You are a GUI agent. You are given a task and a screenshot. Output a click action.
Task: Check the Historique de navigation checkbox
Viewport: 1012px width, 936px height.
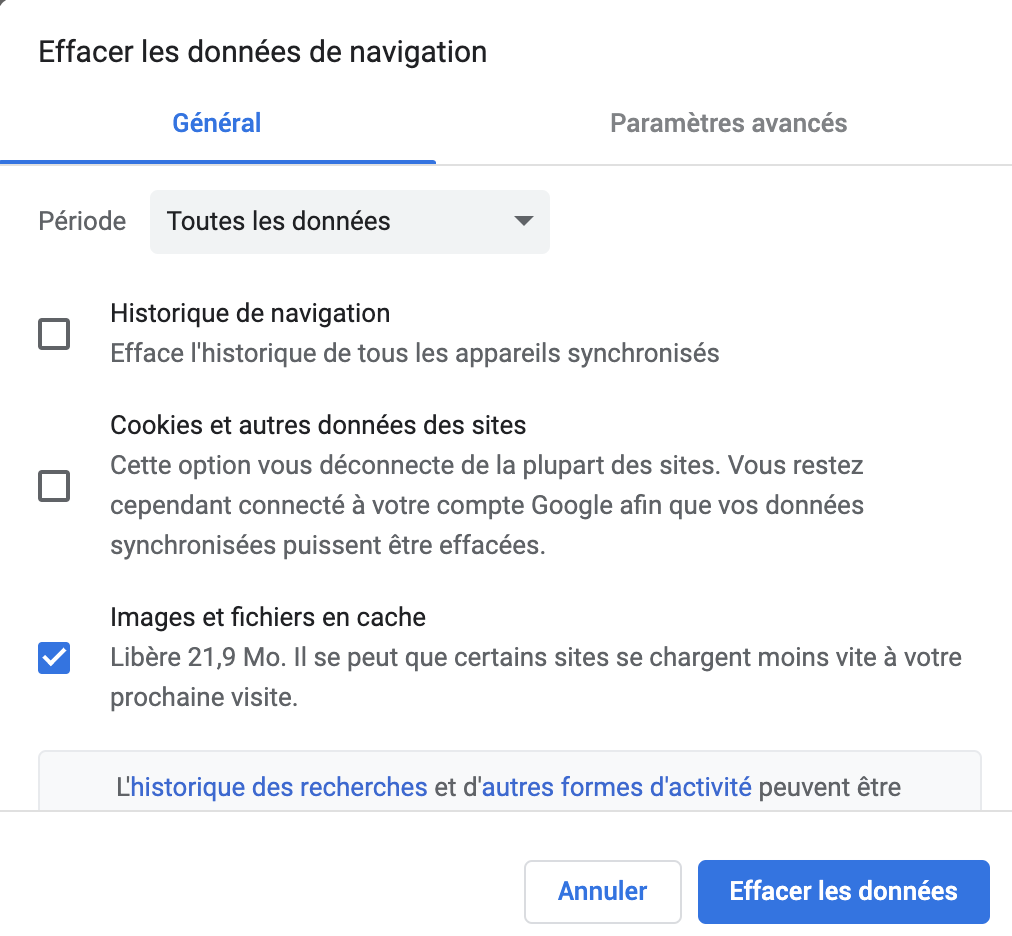[54, 334]
